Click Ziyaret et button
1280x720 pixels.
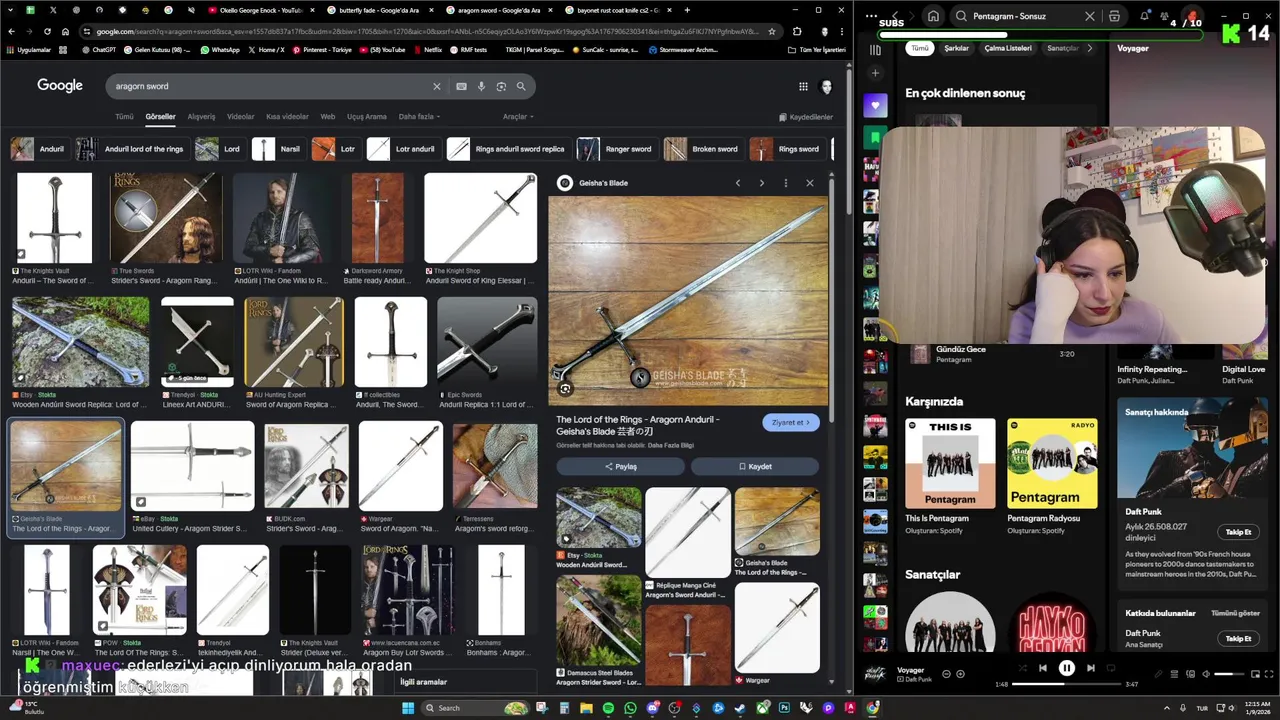pos(791,423)
